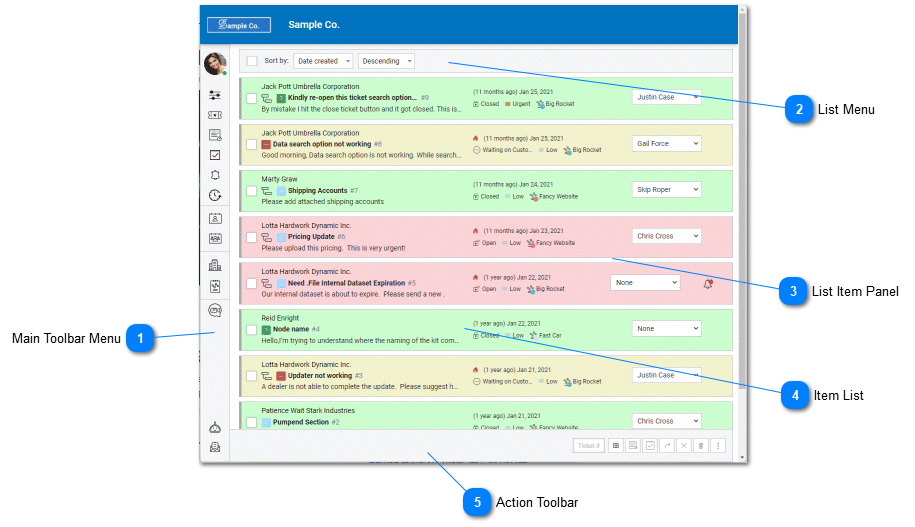Open the notes list icon in sidebar
Screen dimensions: 915x527
coord(215,135)
